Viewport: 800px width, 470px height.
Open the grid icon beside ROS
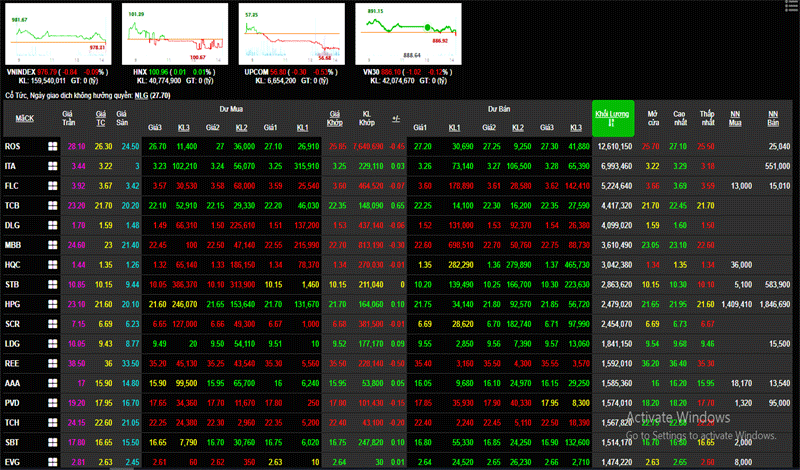click(52, 146)
